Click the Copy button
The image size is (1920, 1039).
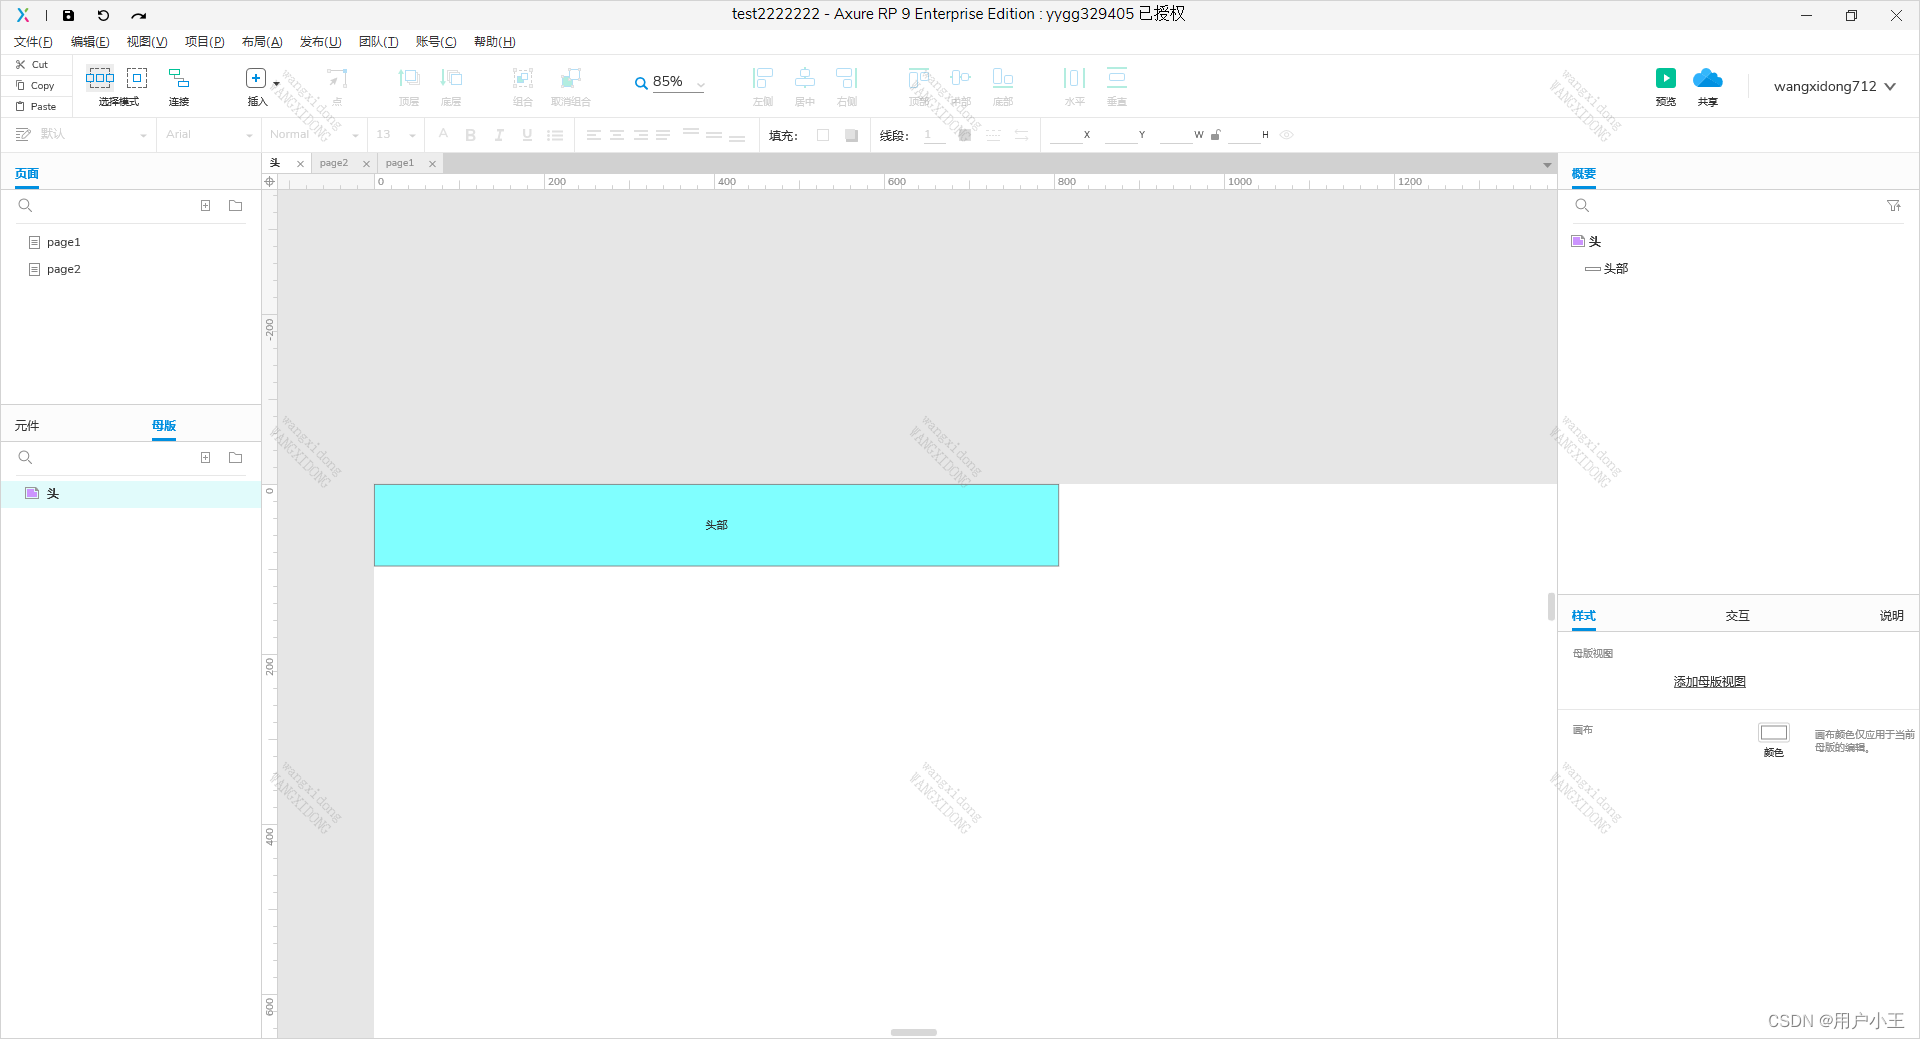[34, 85]
